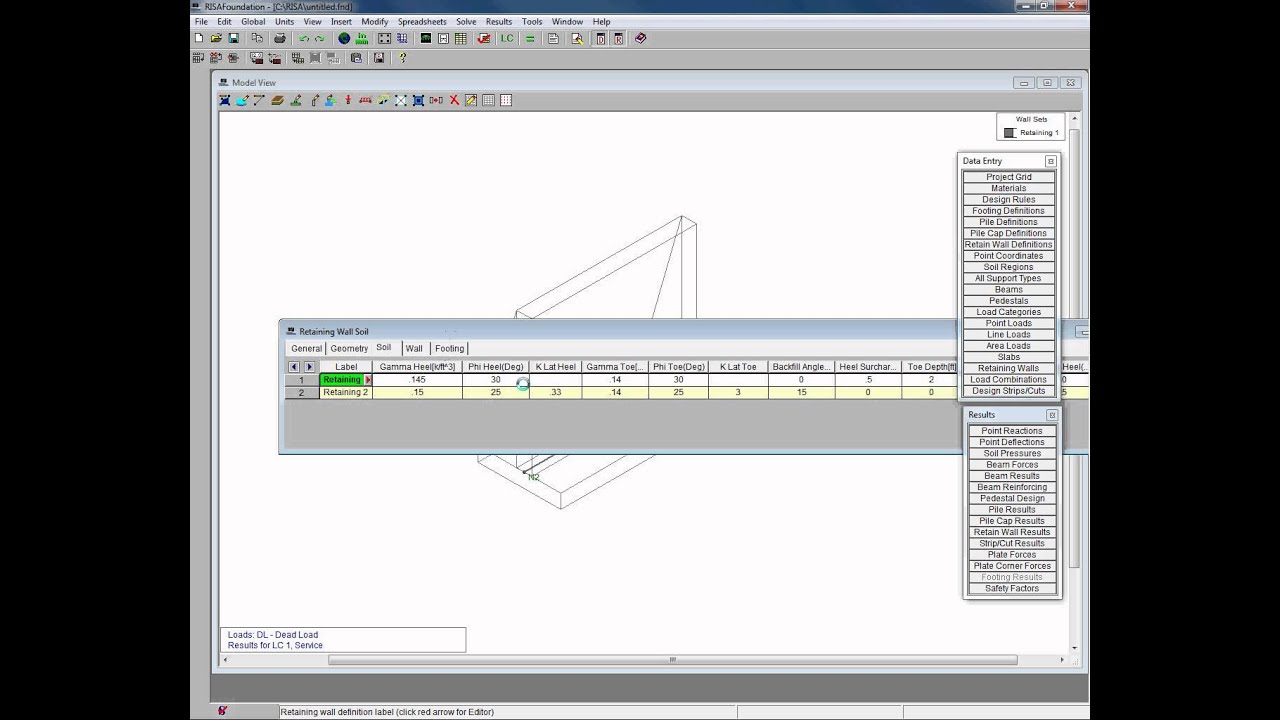Open the Modify menu

[x=375, y=21]
